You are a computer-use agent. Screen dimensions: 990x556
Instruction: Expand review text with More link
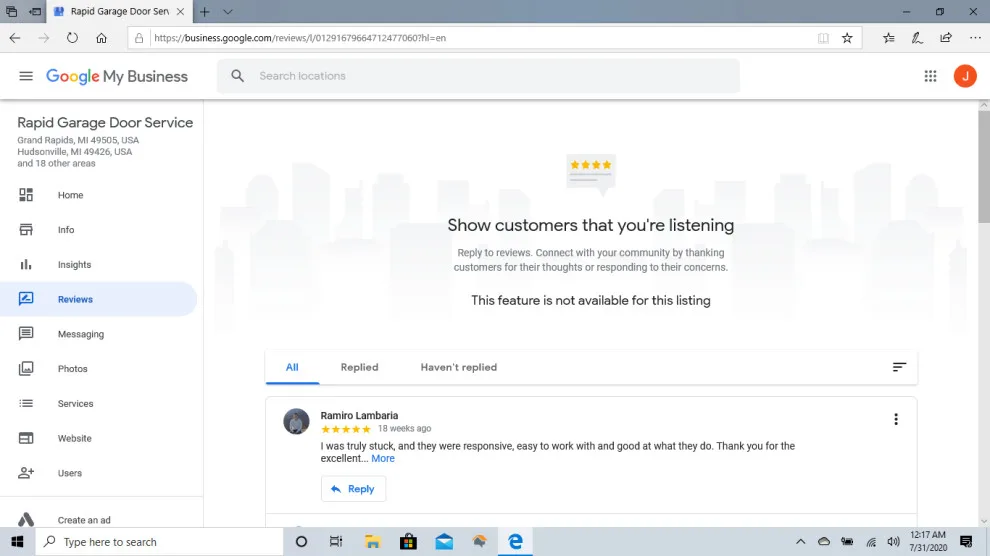pos(383,458)
